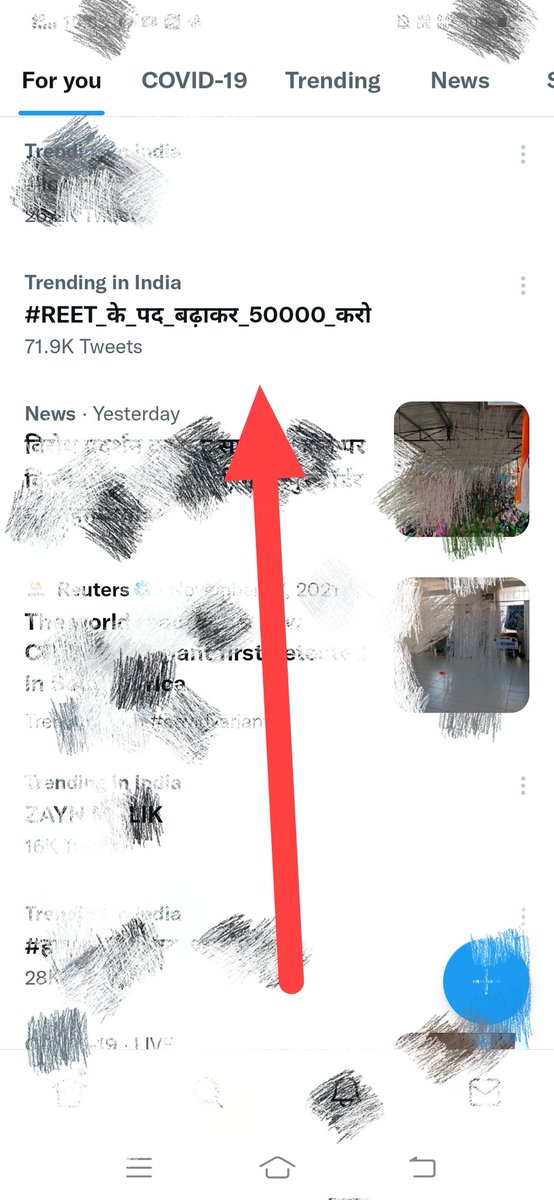Tap the blue compose tweet floating button
Screen dimensions: 554x1200
487,982
